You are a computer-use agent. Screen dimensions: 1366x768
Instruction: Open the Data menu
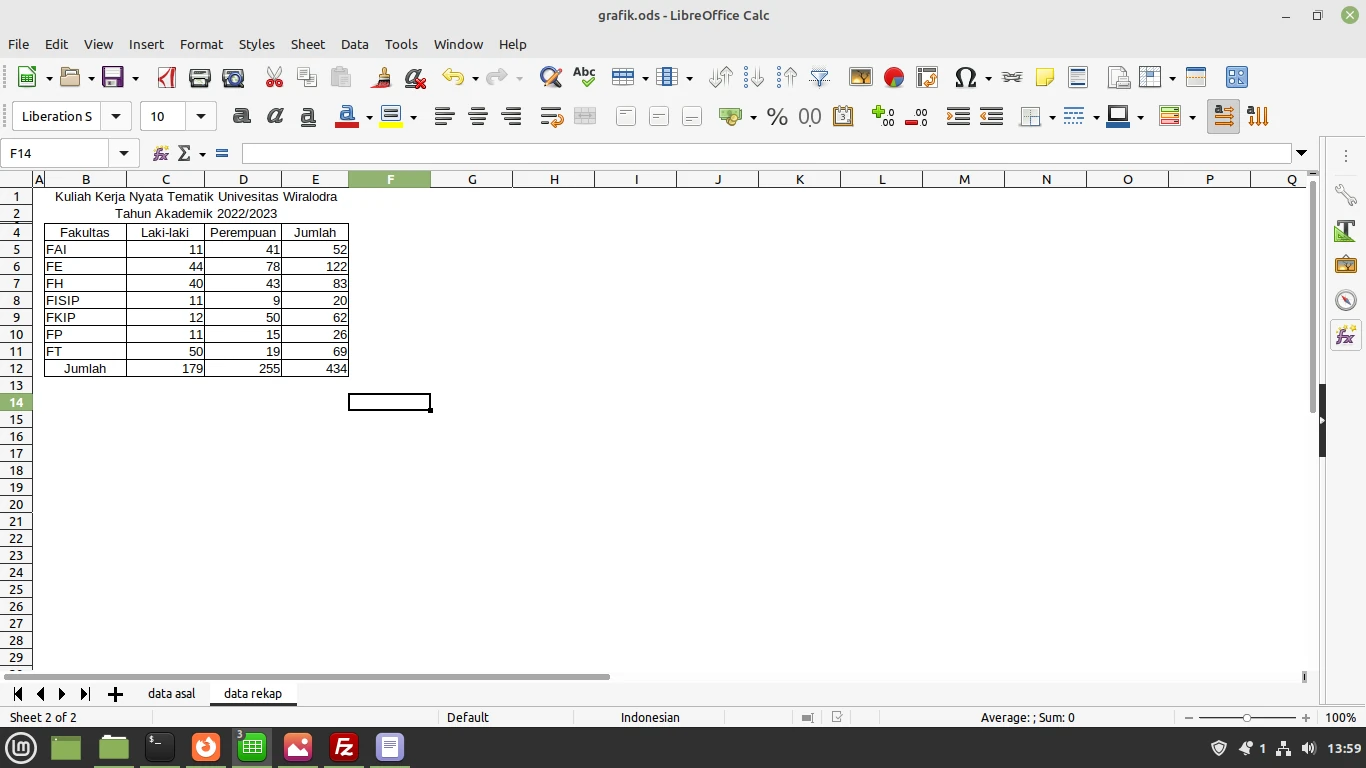355,44
